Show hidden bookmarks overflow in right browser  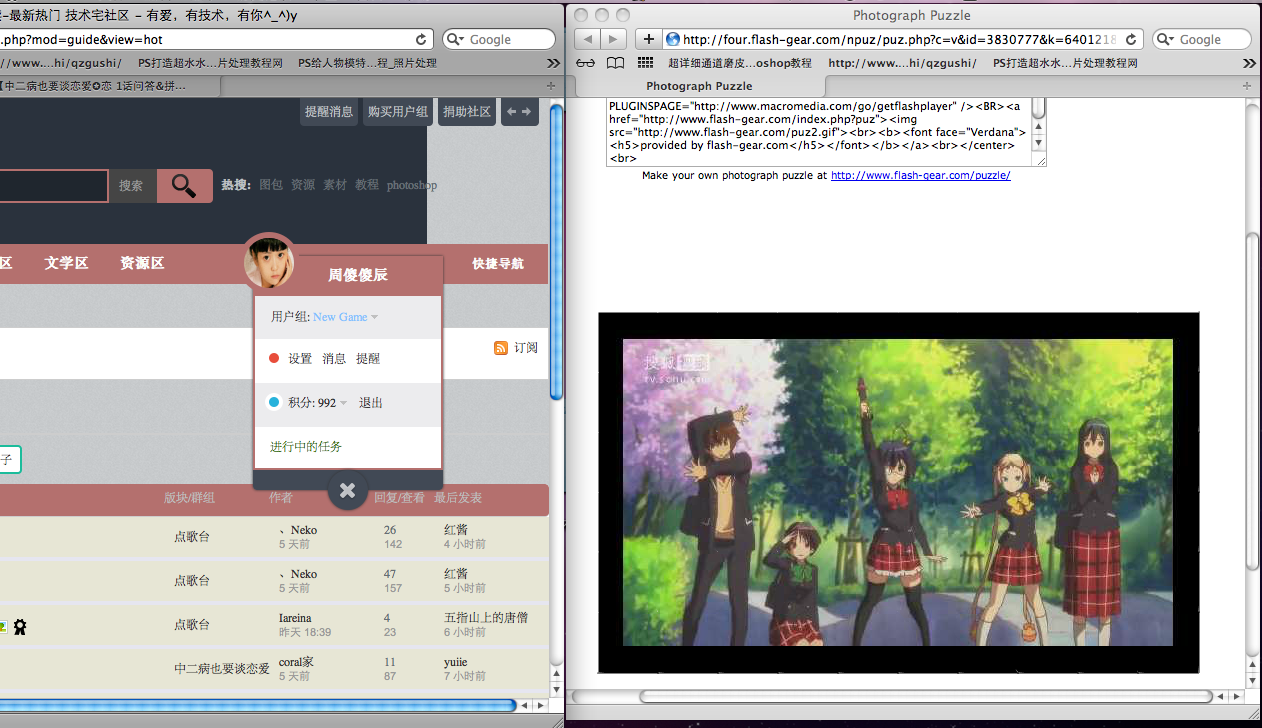pos(1249,63)
